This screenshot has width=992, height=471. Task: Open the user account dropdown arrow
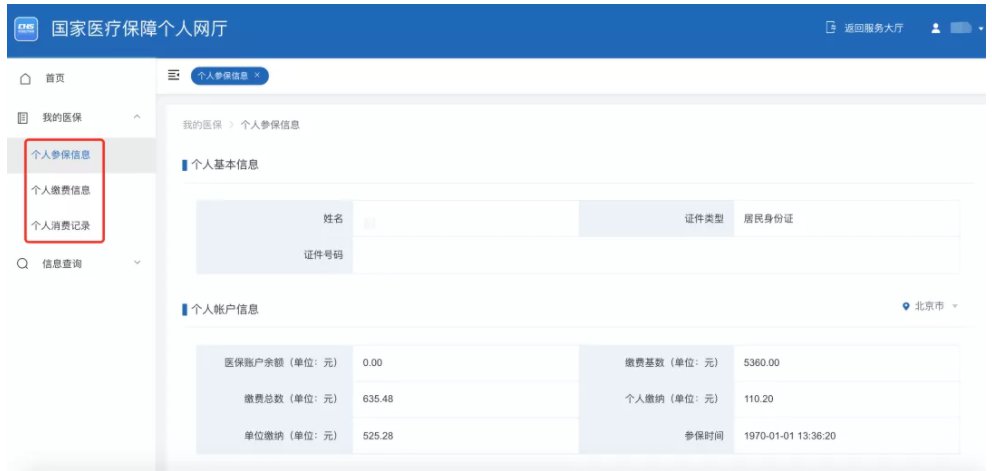coord(981,29)
